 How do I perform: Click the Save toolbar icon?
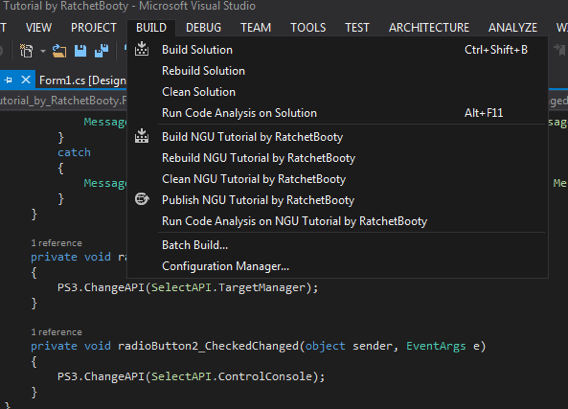[x=80, y=51]
